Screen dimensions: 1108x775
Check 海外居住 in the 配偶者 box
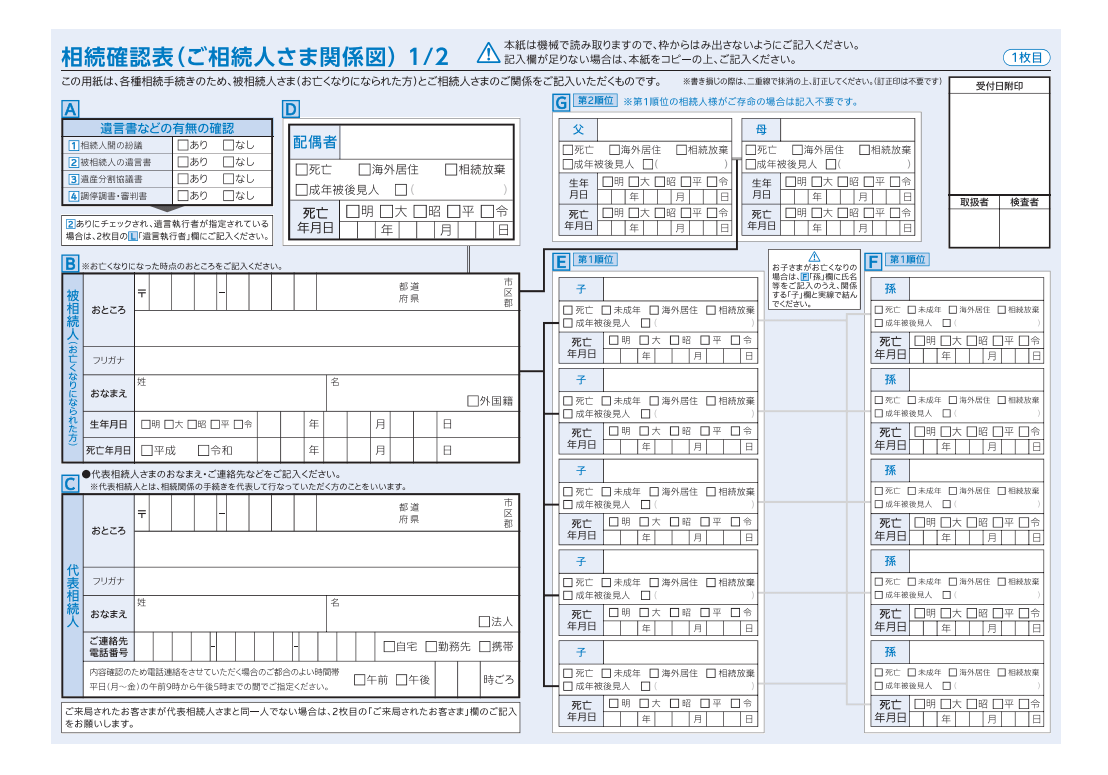pos(364,170)
